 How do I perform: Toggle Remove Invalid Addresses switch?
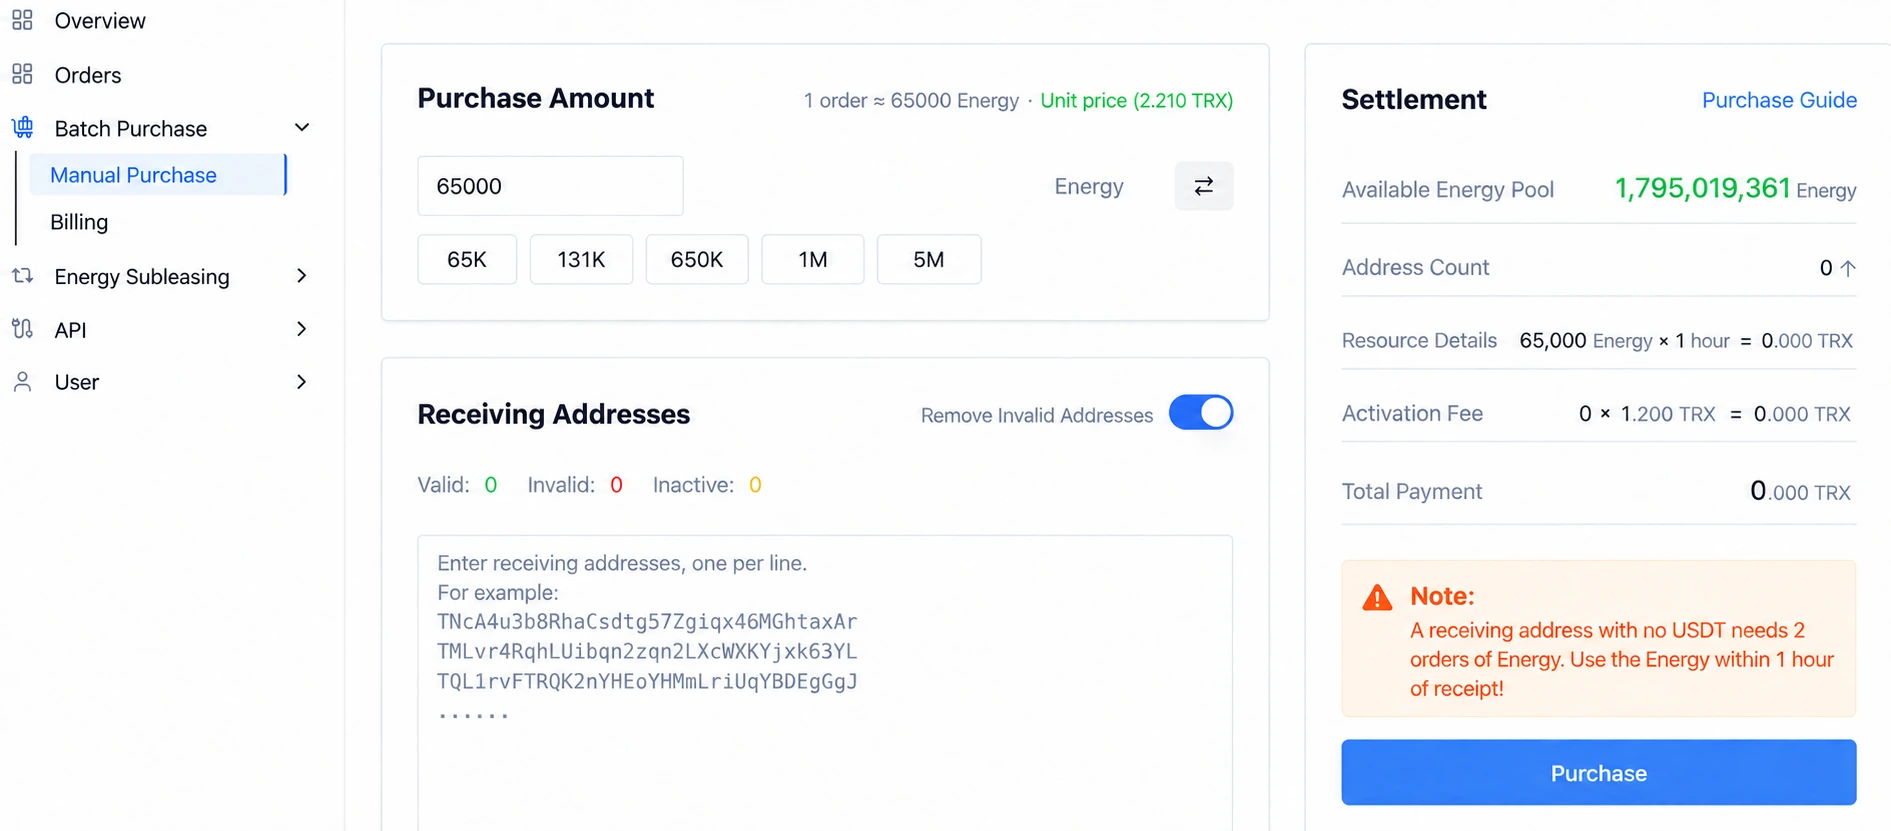tap(1200, 413)
